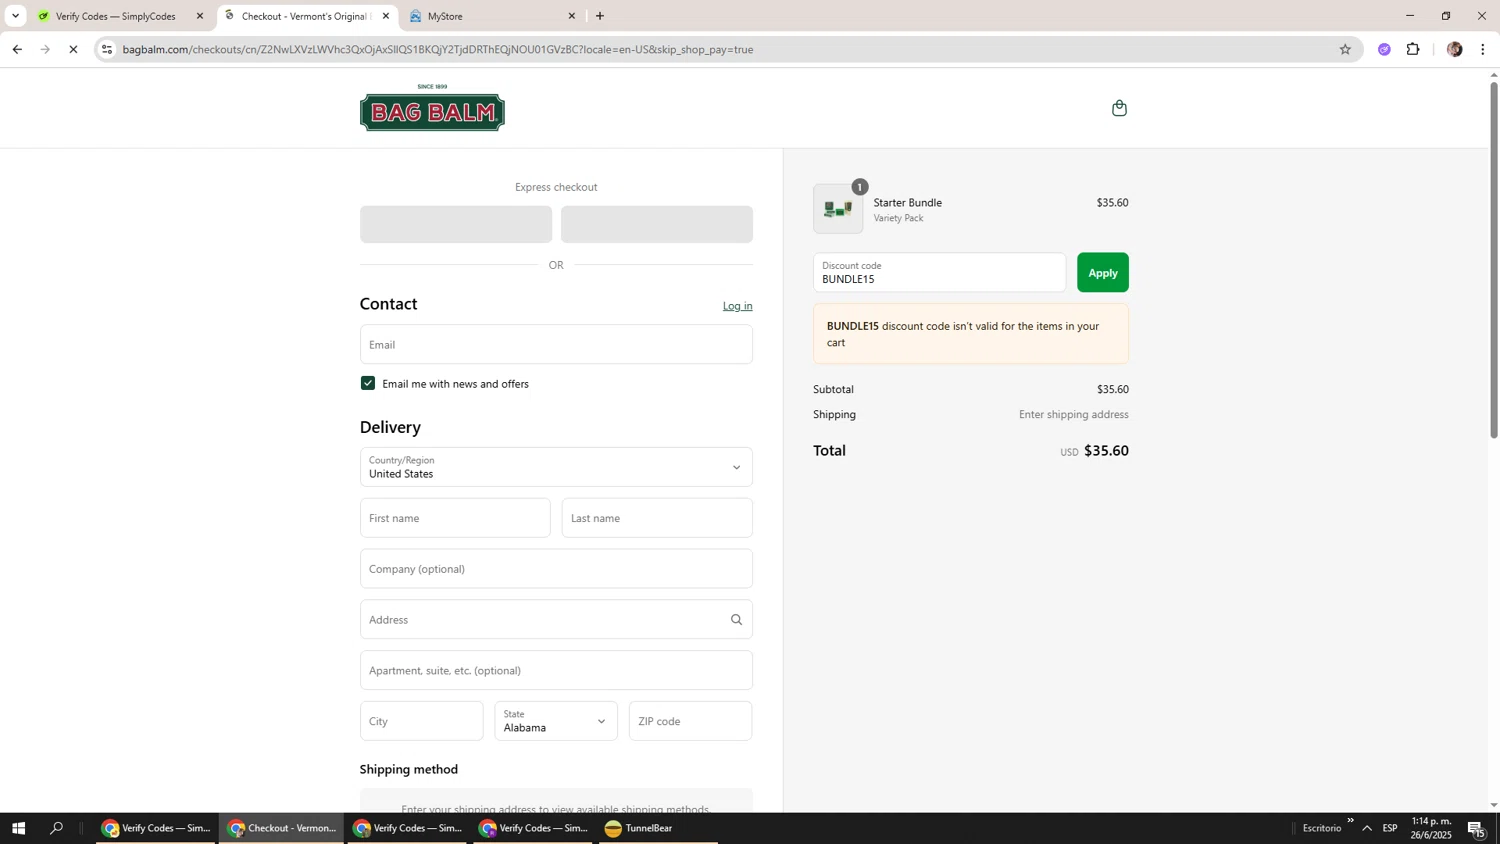
Task: Uncheck Email me with news and offers
Action: coord(368,384)
